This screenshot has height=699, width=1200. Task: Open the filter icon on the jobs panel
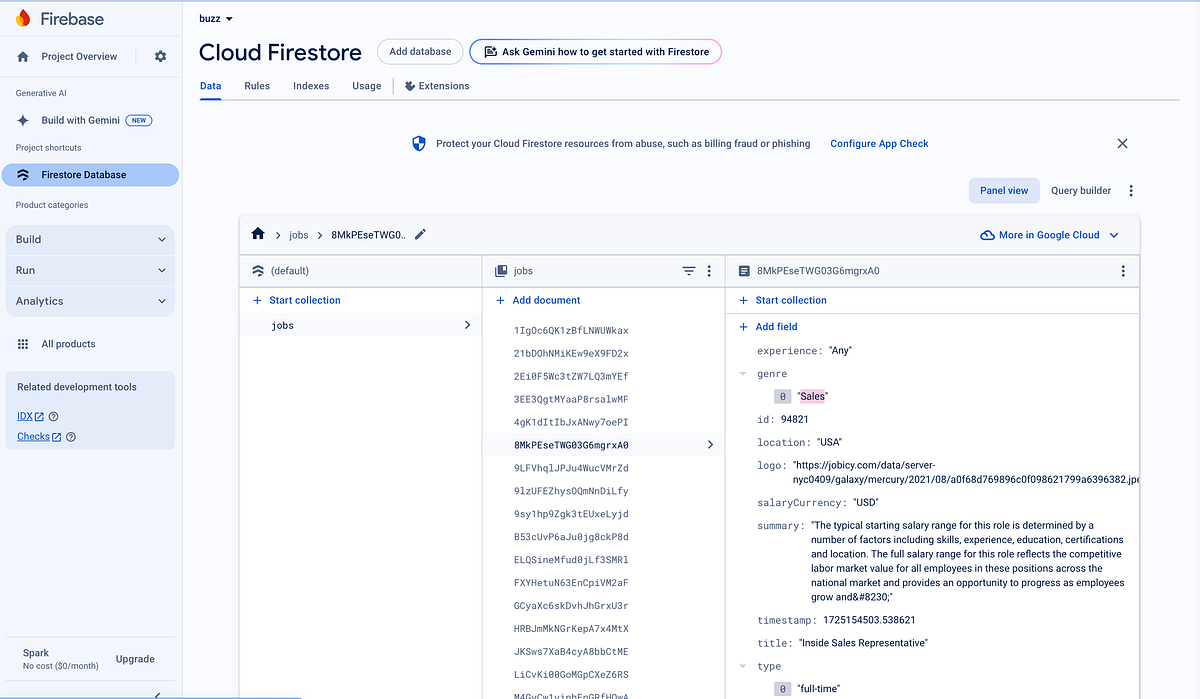coord(688,270)
